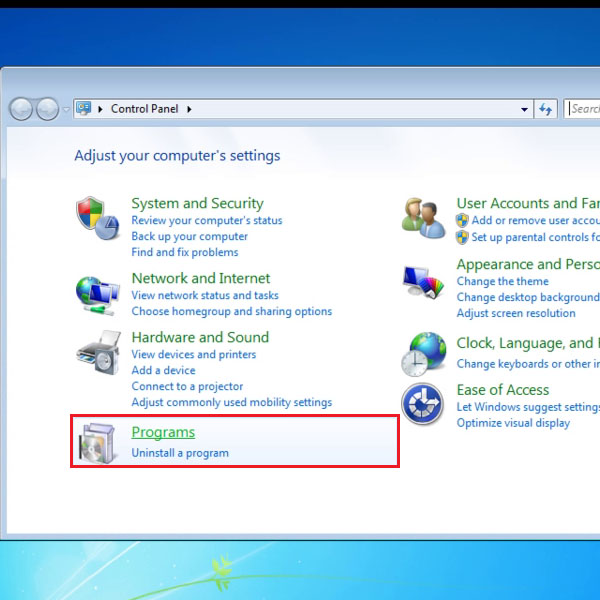Screen dimensions: 600x600
Task: Open Review your computer's status
Action: tap(207, 220)
